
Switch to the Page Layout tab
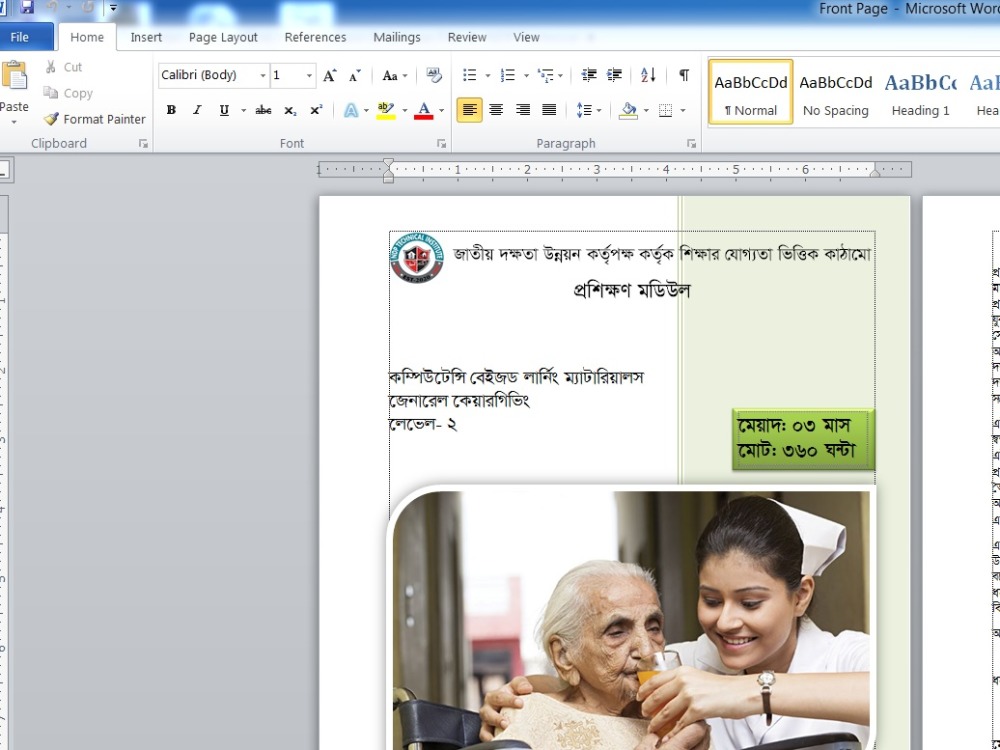pyautogui.click(x=223, y=37)
